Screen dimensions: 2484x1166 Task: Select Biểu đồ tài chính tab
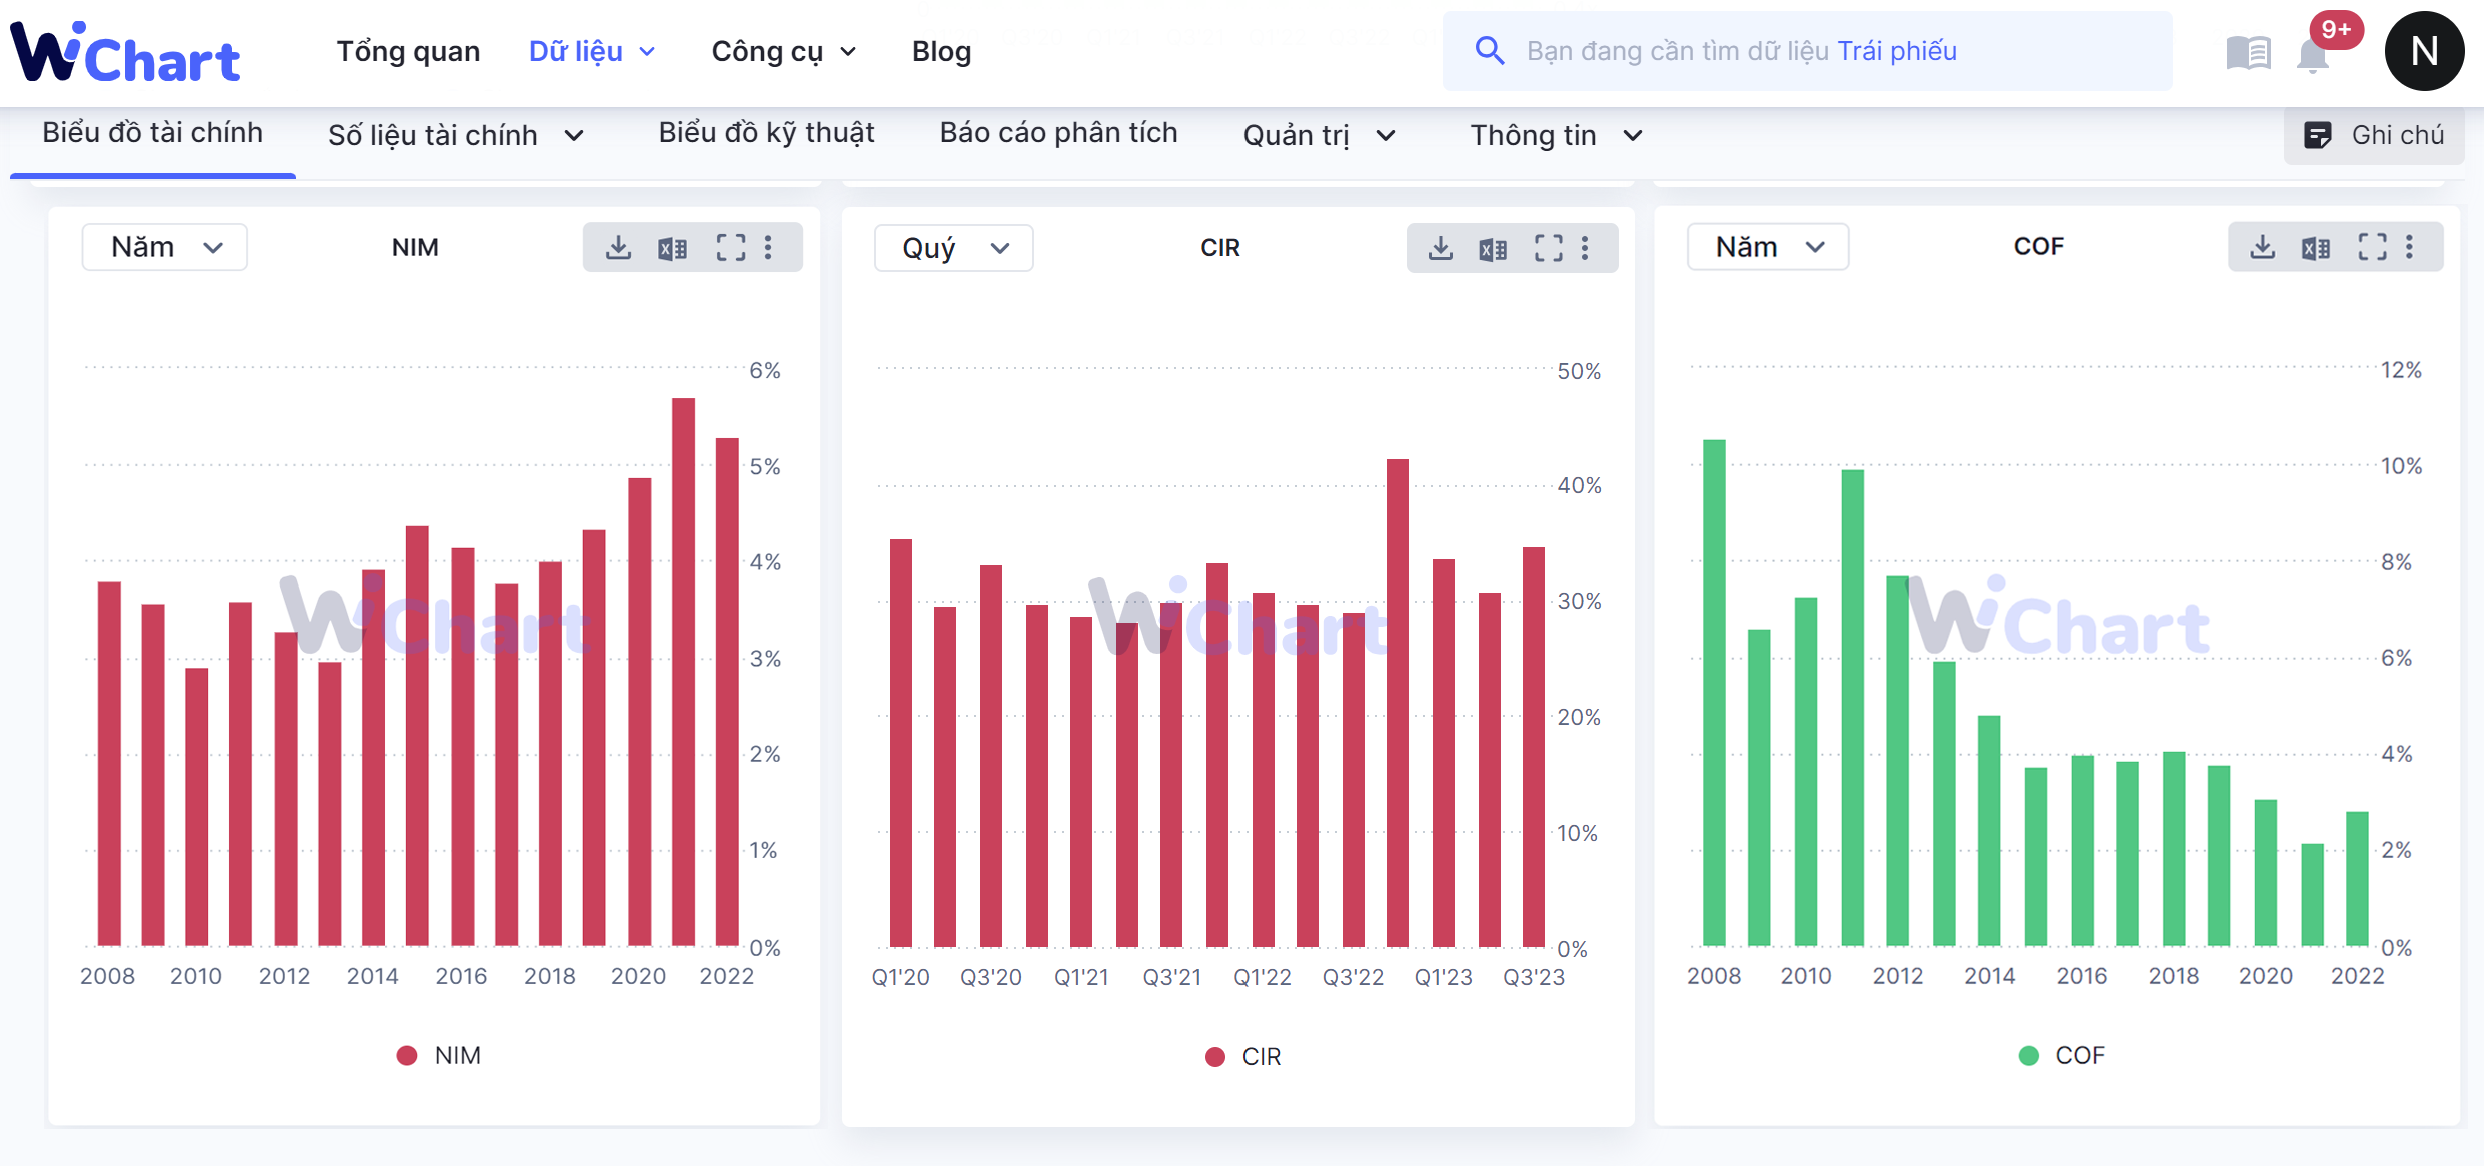(x=153, y=133)
